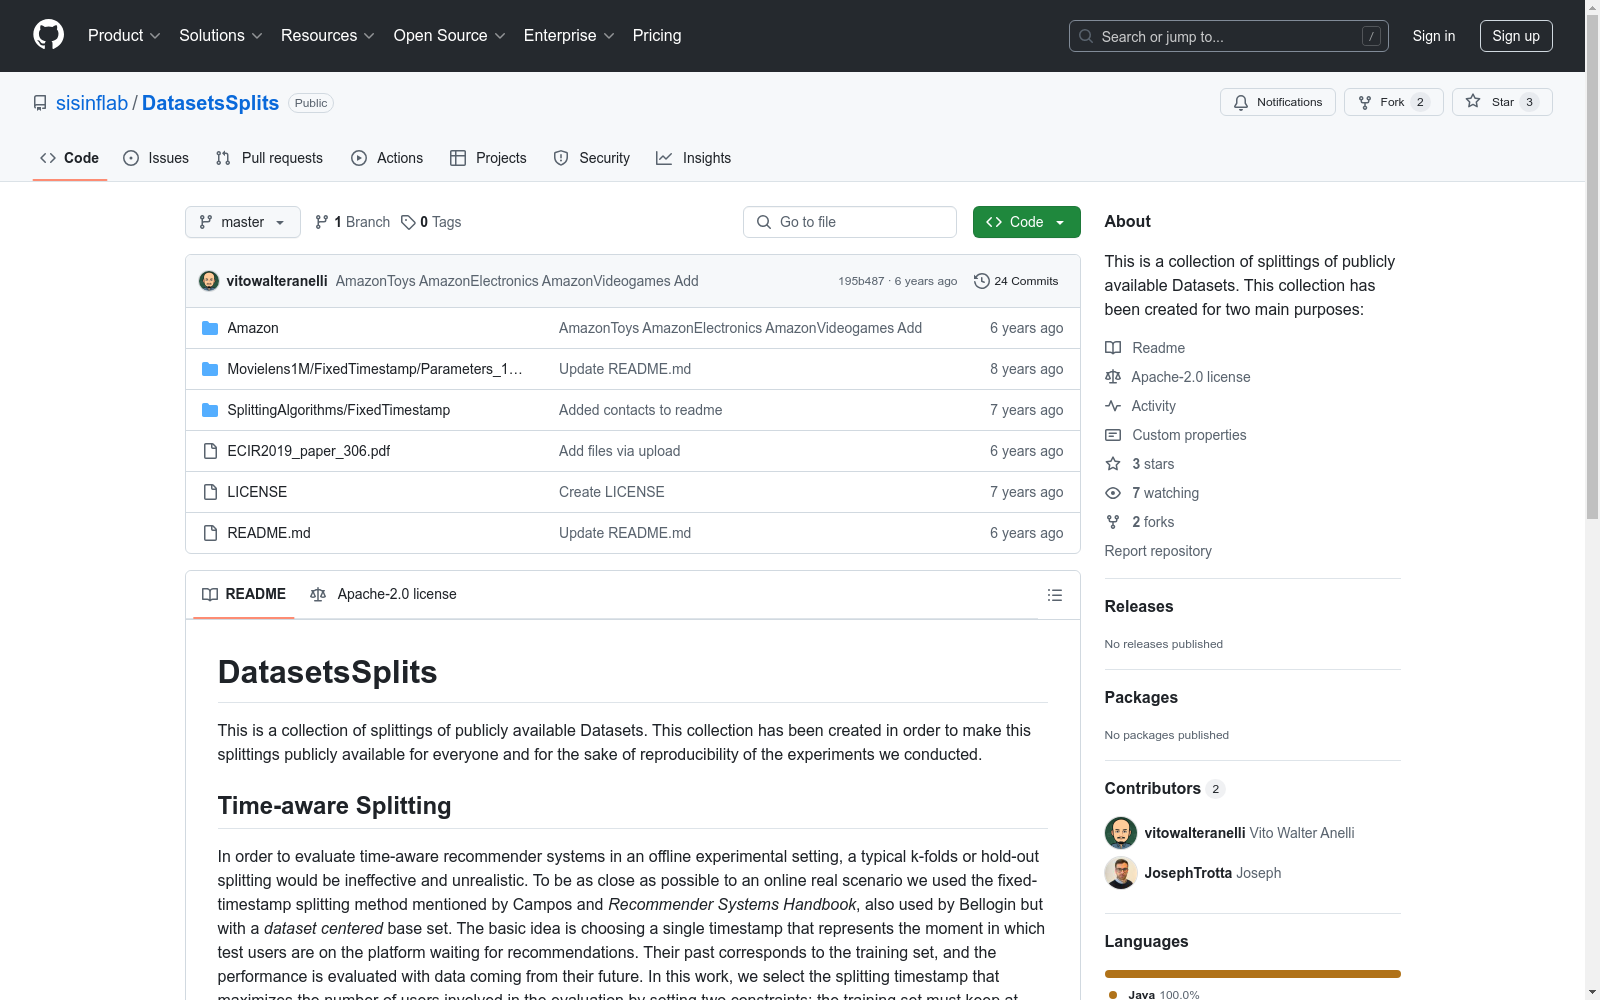Viewport: 1600px width, 1000px height.
Task: Open the Movielens1M folder
Action: coord(374,369)
